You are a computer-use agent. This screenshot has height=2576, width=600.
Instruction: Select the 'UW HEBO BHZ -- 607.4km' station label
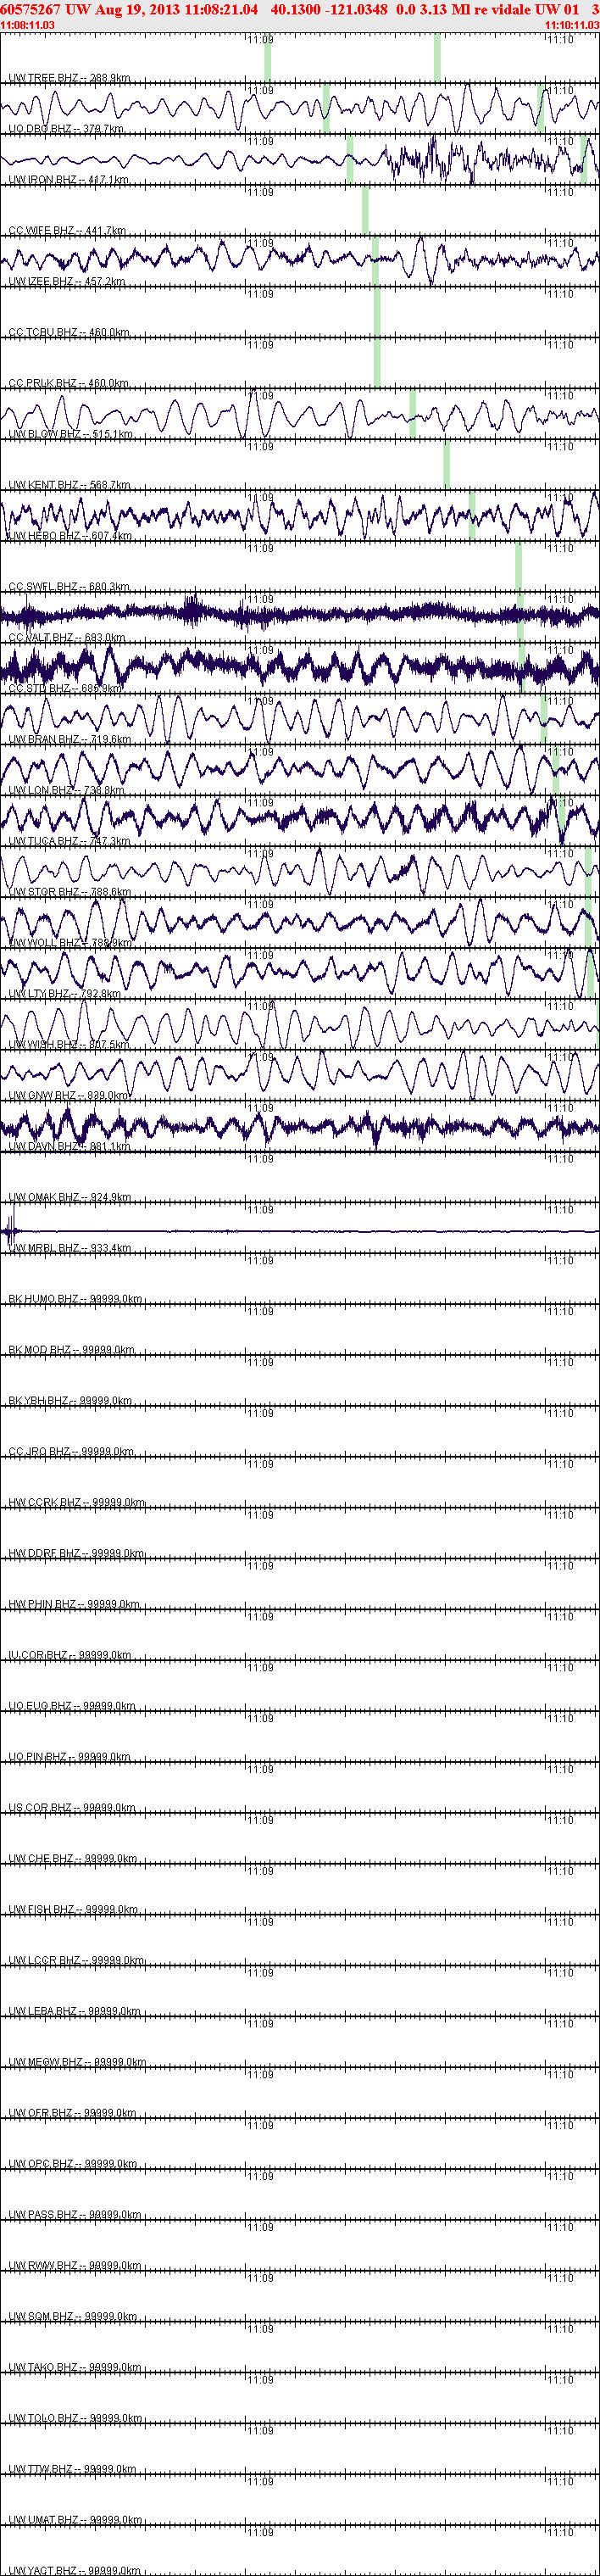coord(70,537)
